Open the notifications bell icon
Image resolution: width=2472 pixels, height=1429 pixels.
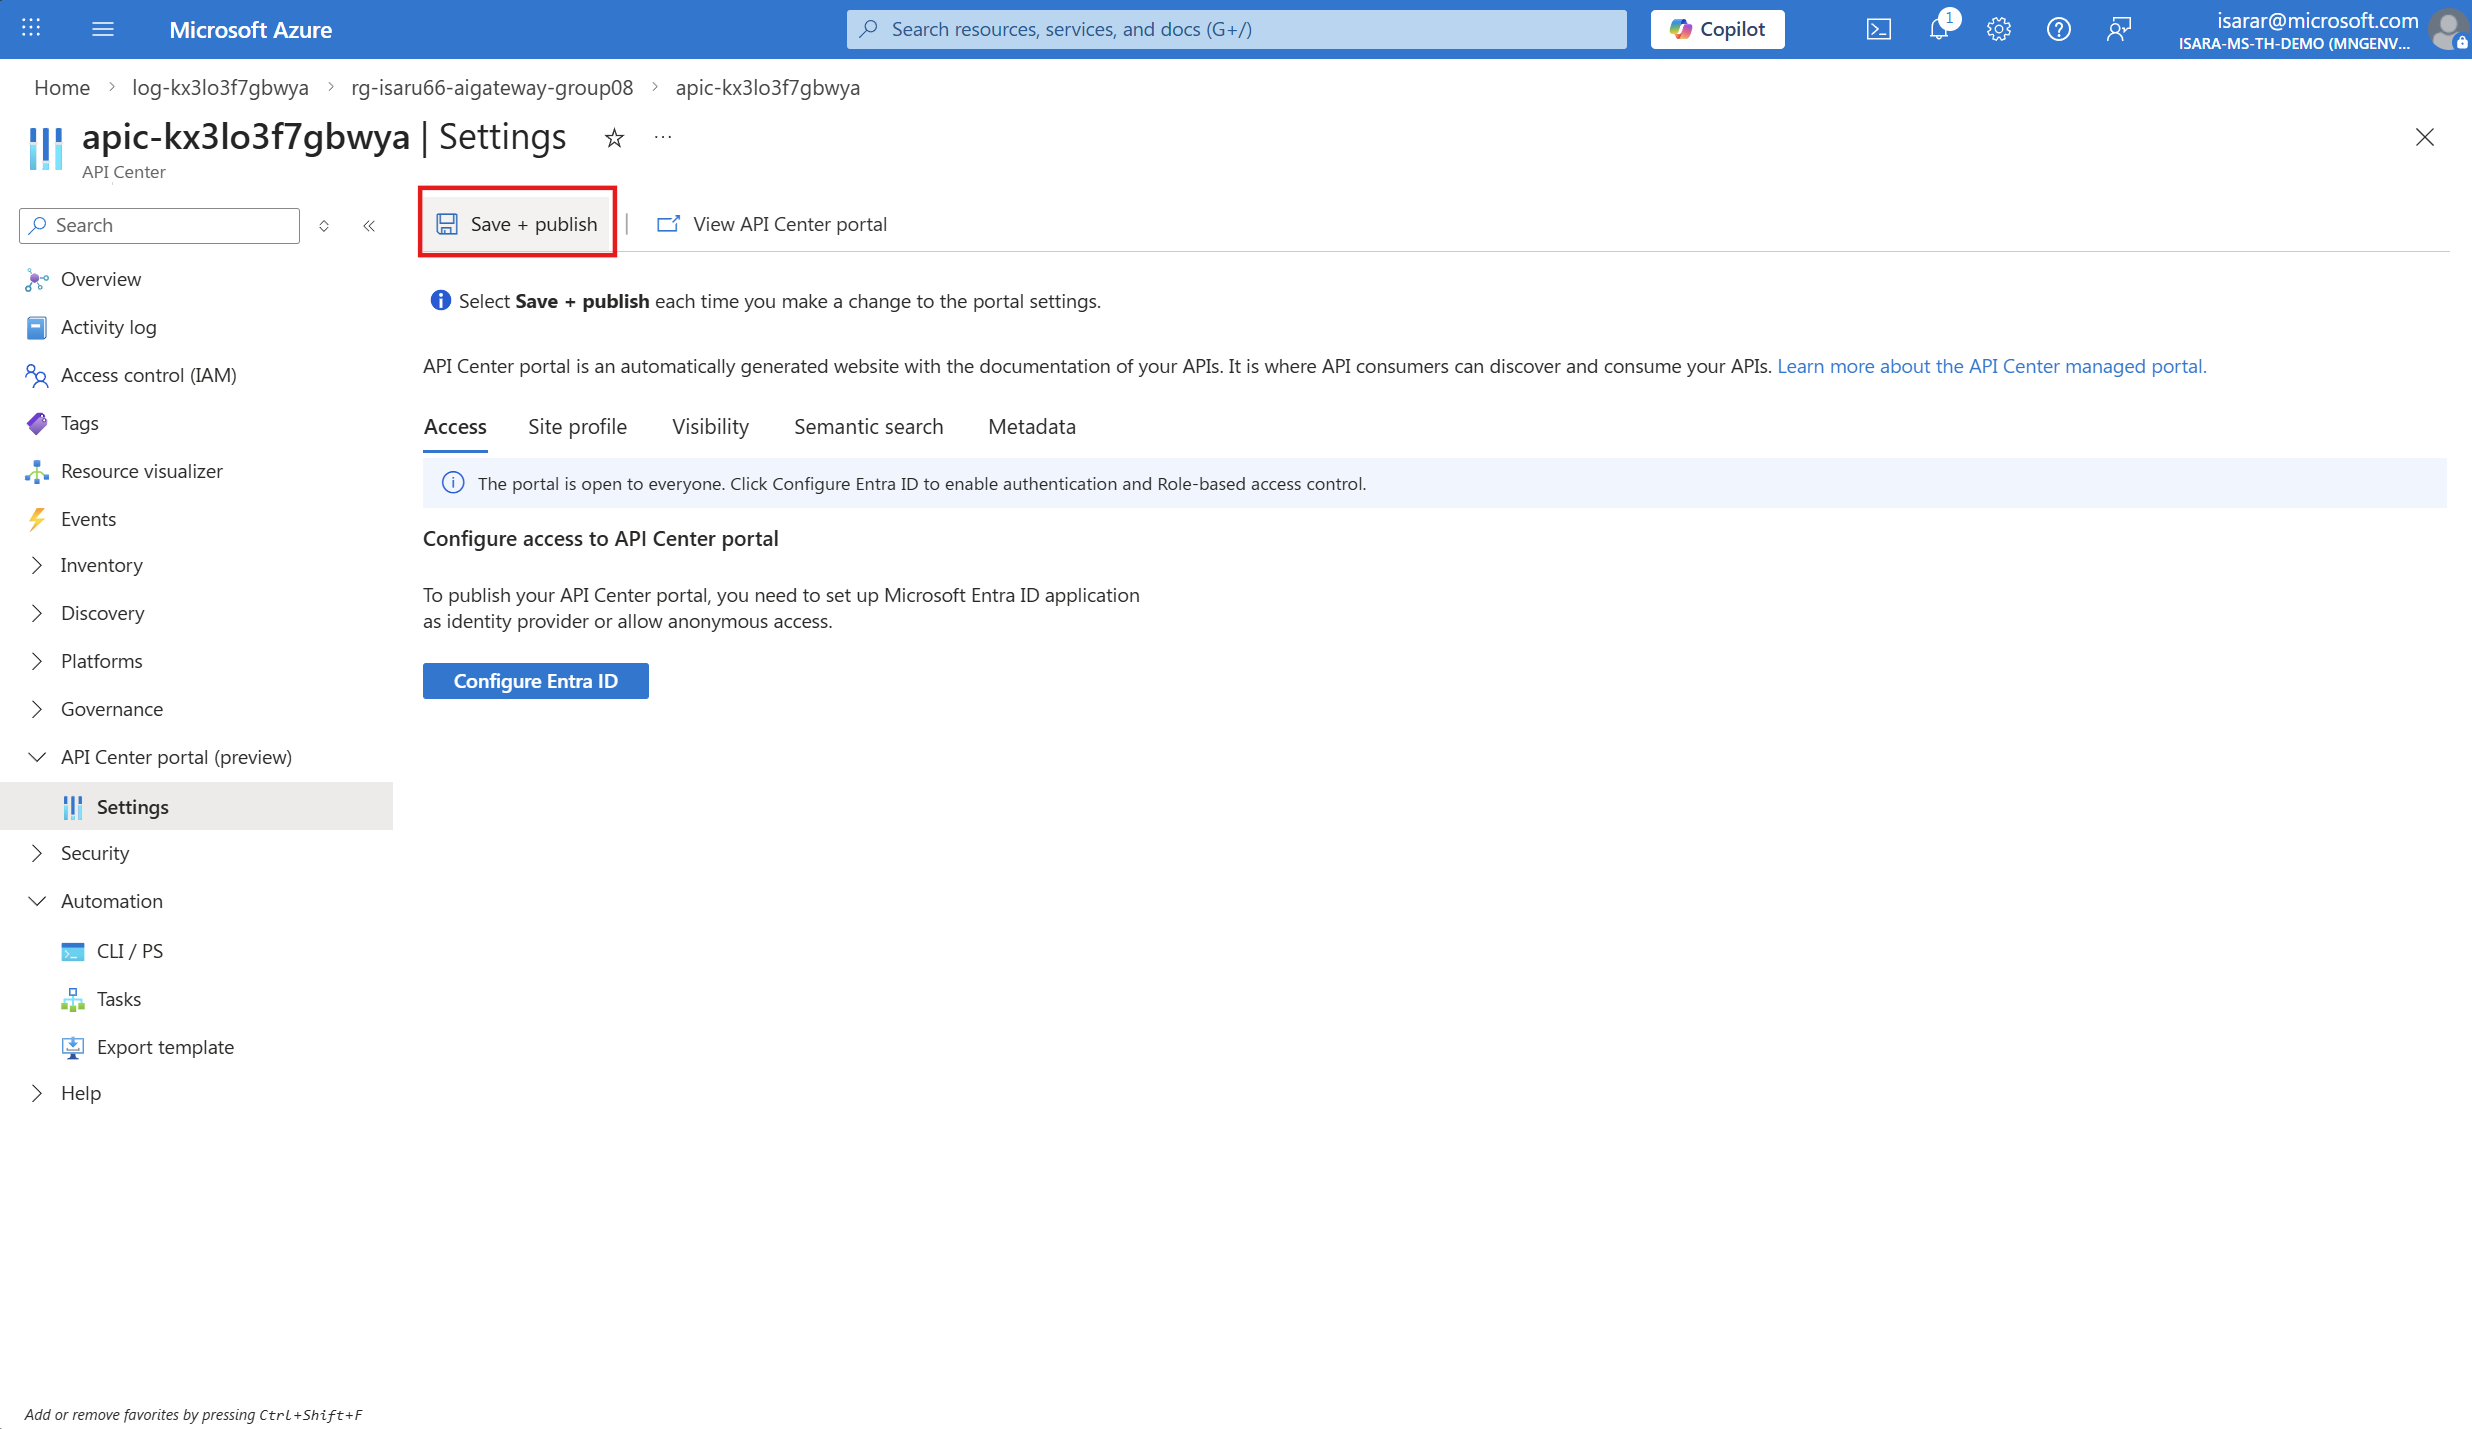tap(1939, 29)
